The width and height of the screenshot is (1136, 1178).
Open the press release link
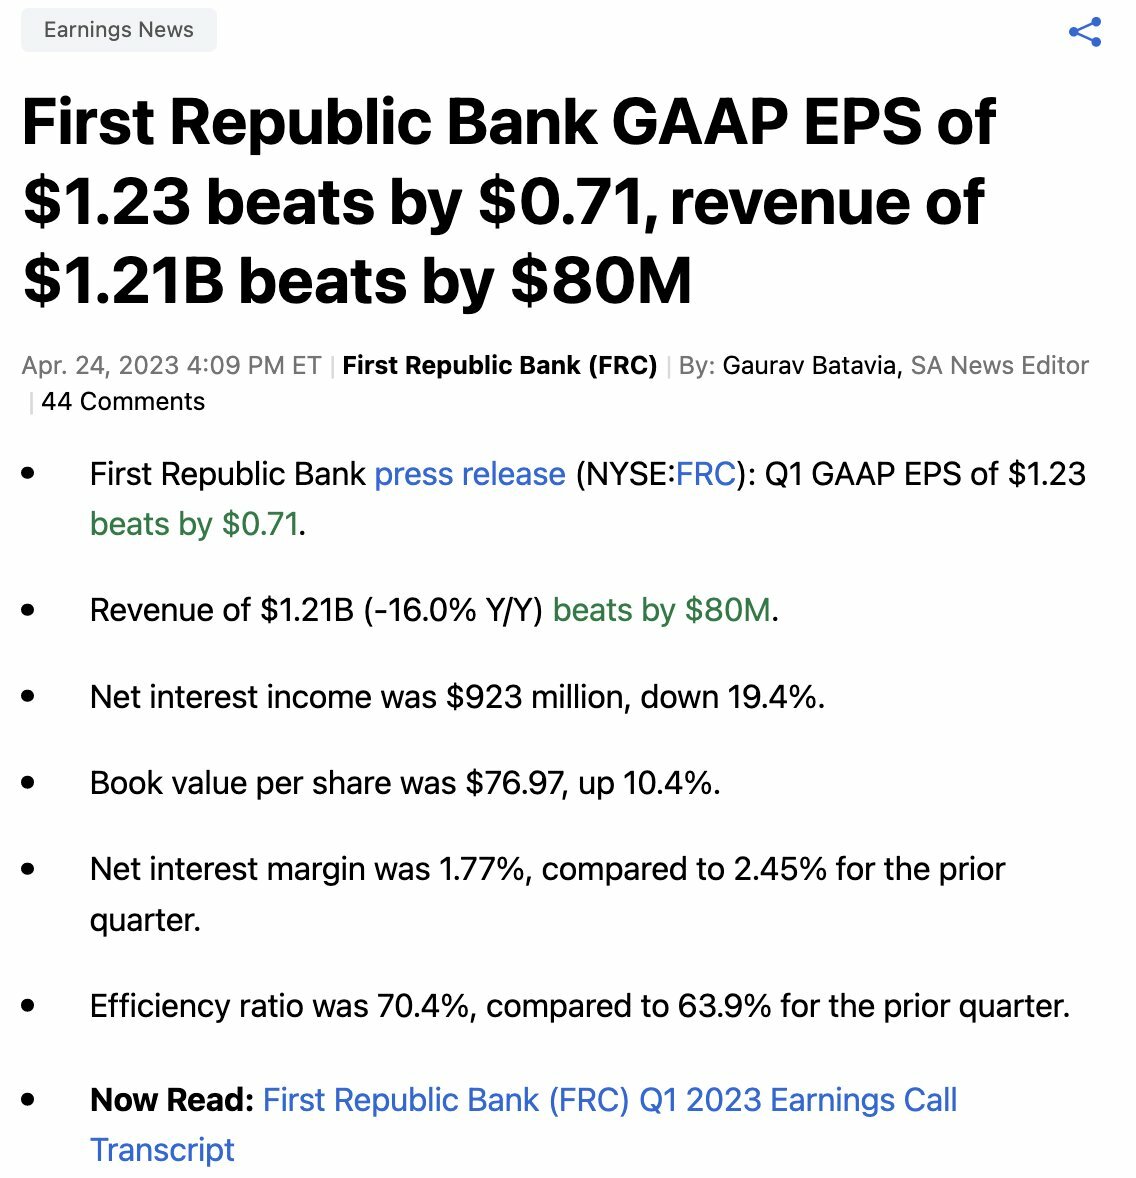470,474
